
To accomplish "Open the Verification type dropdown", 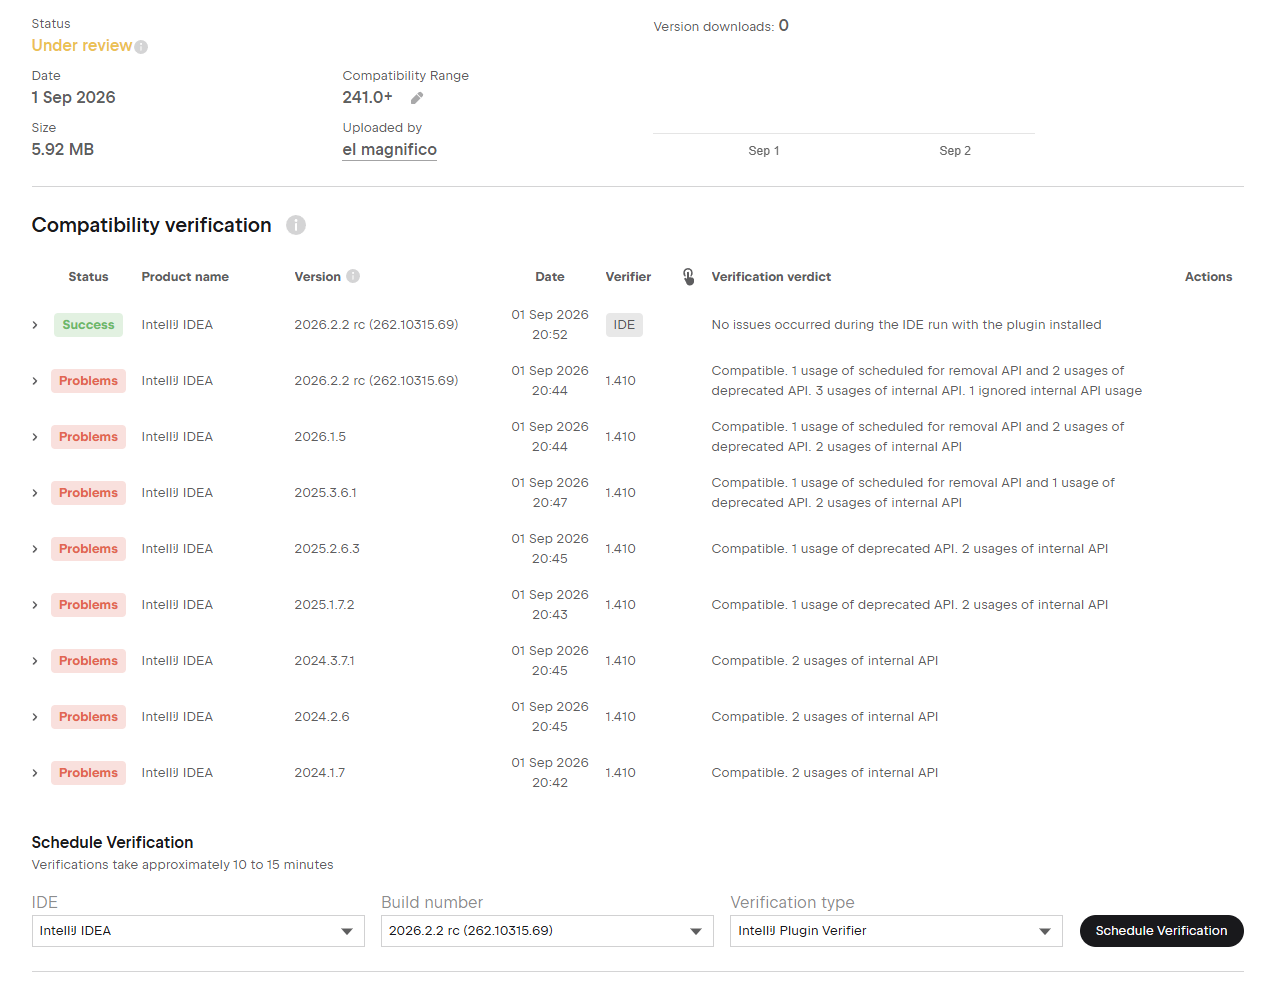I will [896, 931].
